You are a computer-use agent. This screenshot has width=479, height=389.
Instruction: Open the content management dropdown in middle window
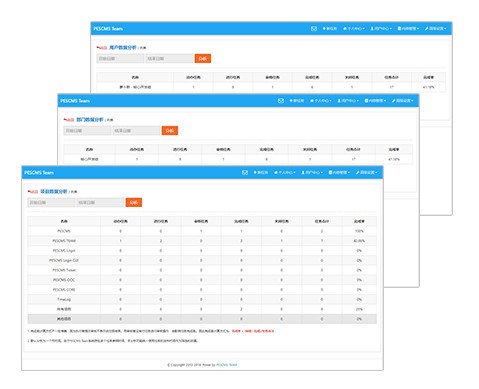(375, 100)
